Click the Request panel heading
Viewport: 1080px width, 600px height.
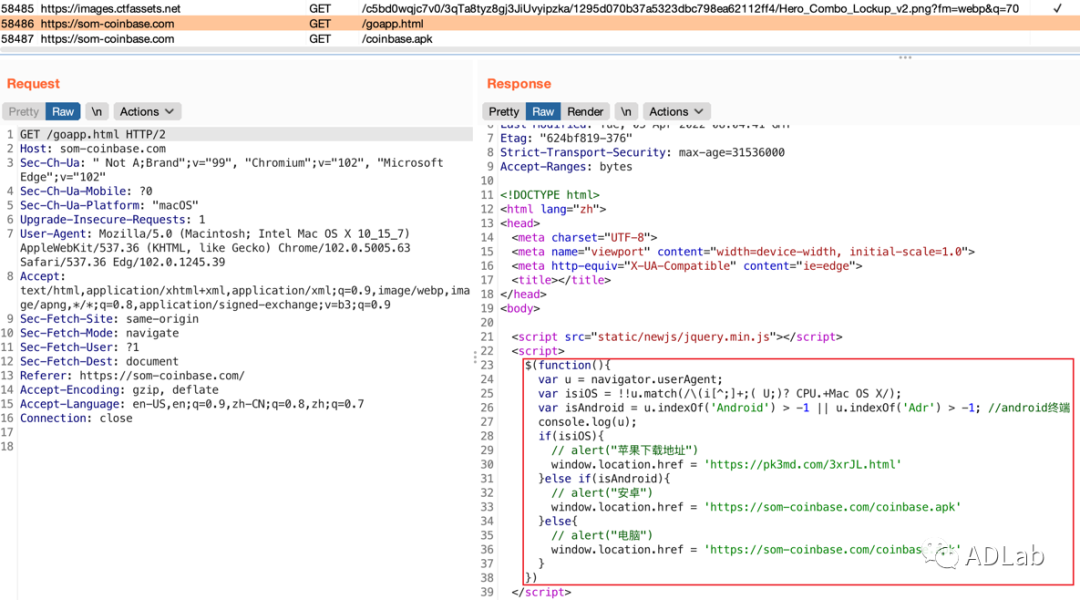pos(33,84)
